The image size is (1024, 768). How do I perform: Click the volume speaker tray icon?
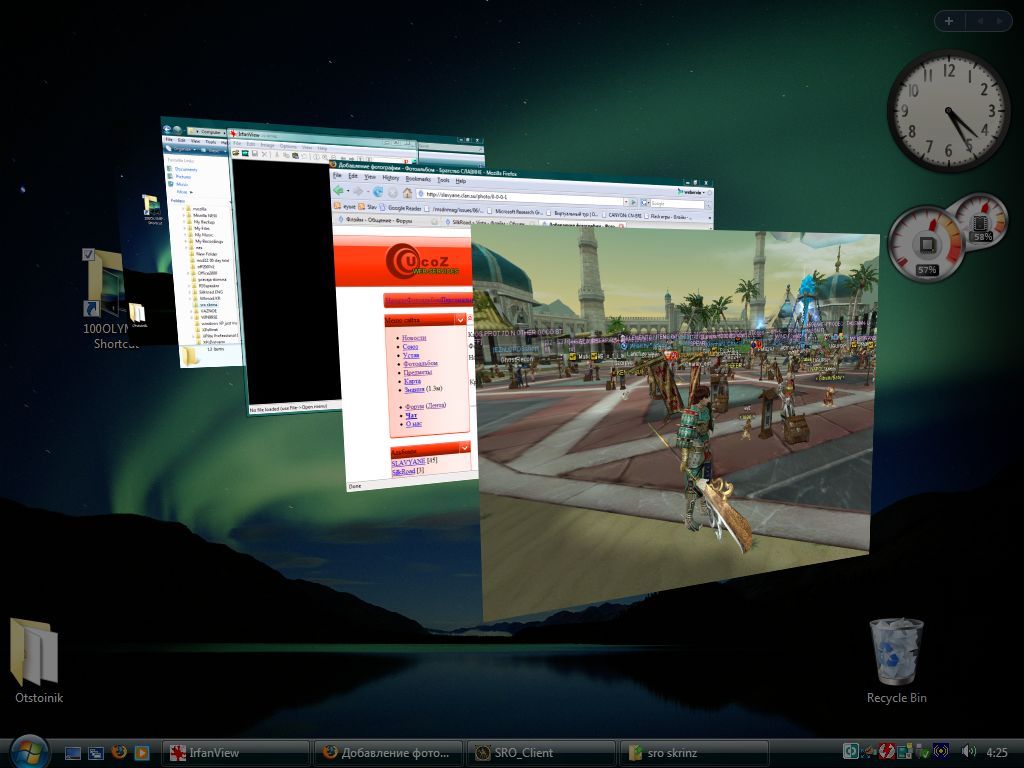pyautogui.click(x=969, y=752)
